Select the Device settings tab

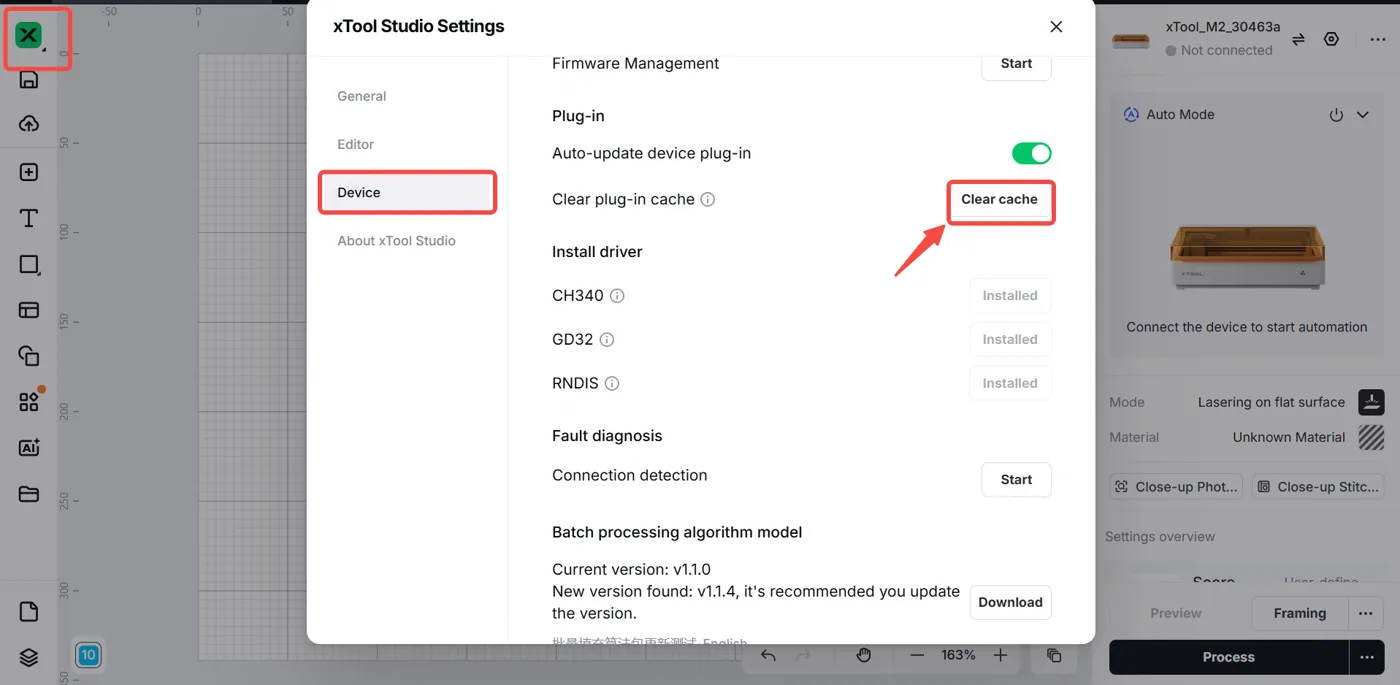coord(407,192)
